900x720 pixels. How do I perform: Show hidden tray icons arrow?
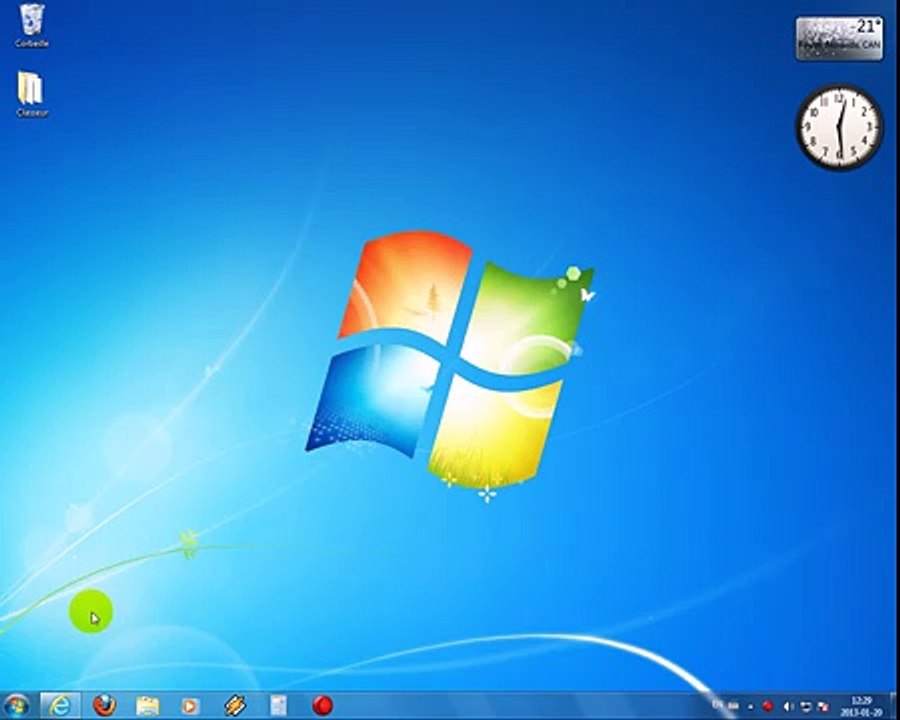pyautogui.click(x=750, y=707)
